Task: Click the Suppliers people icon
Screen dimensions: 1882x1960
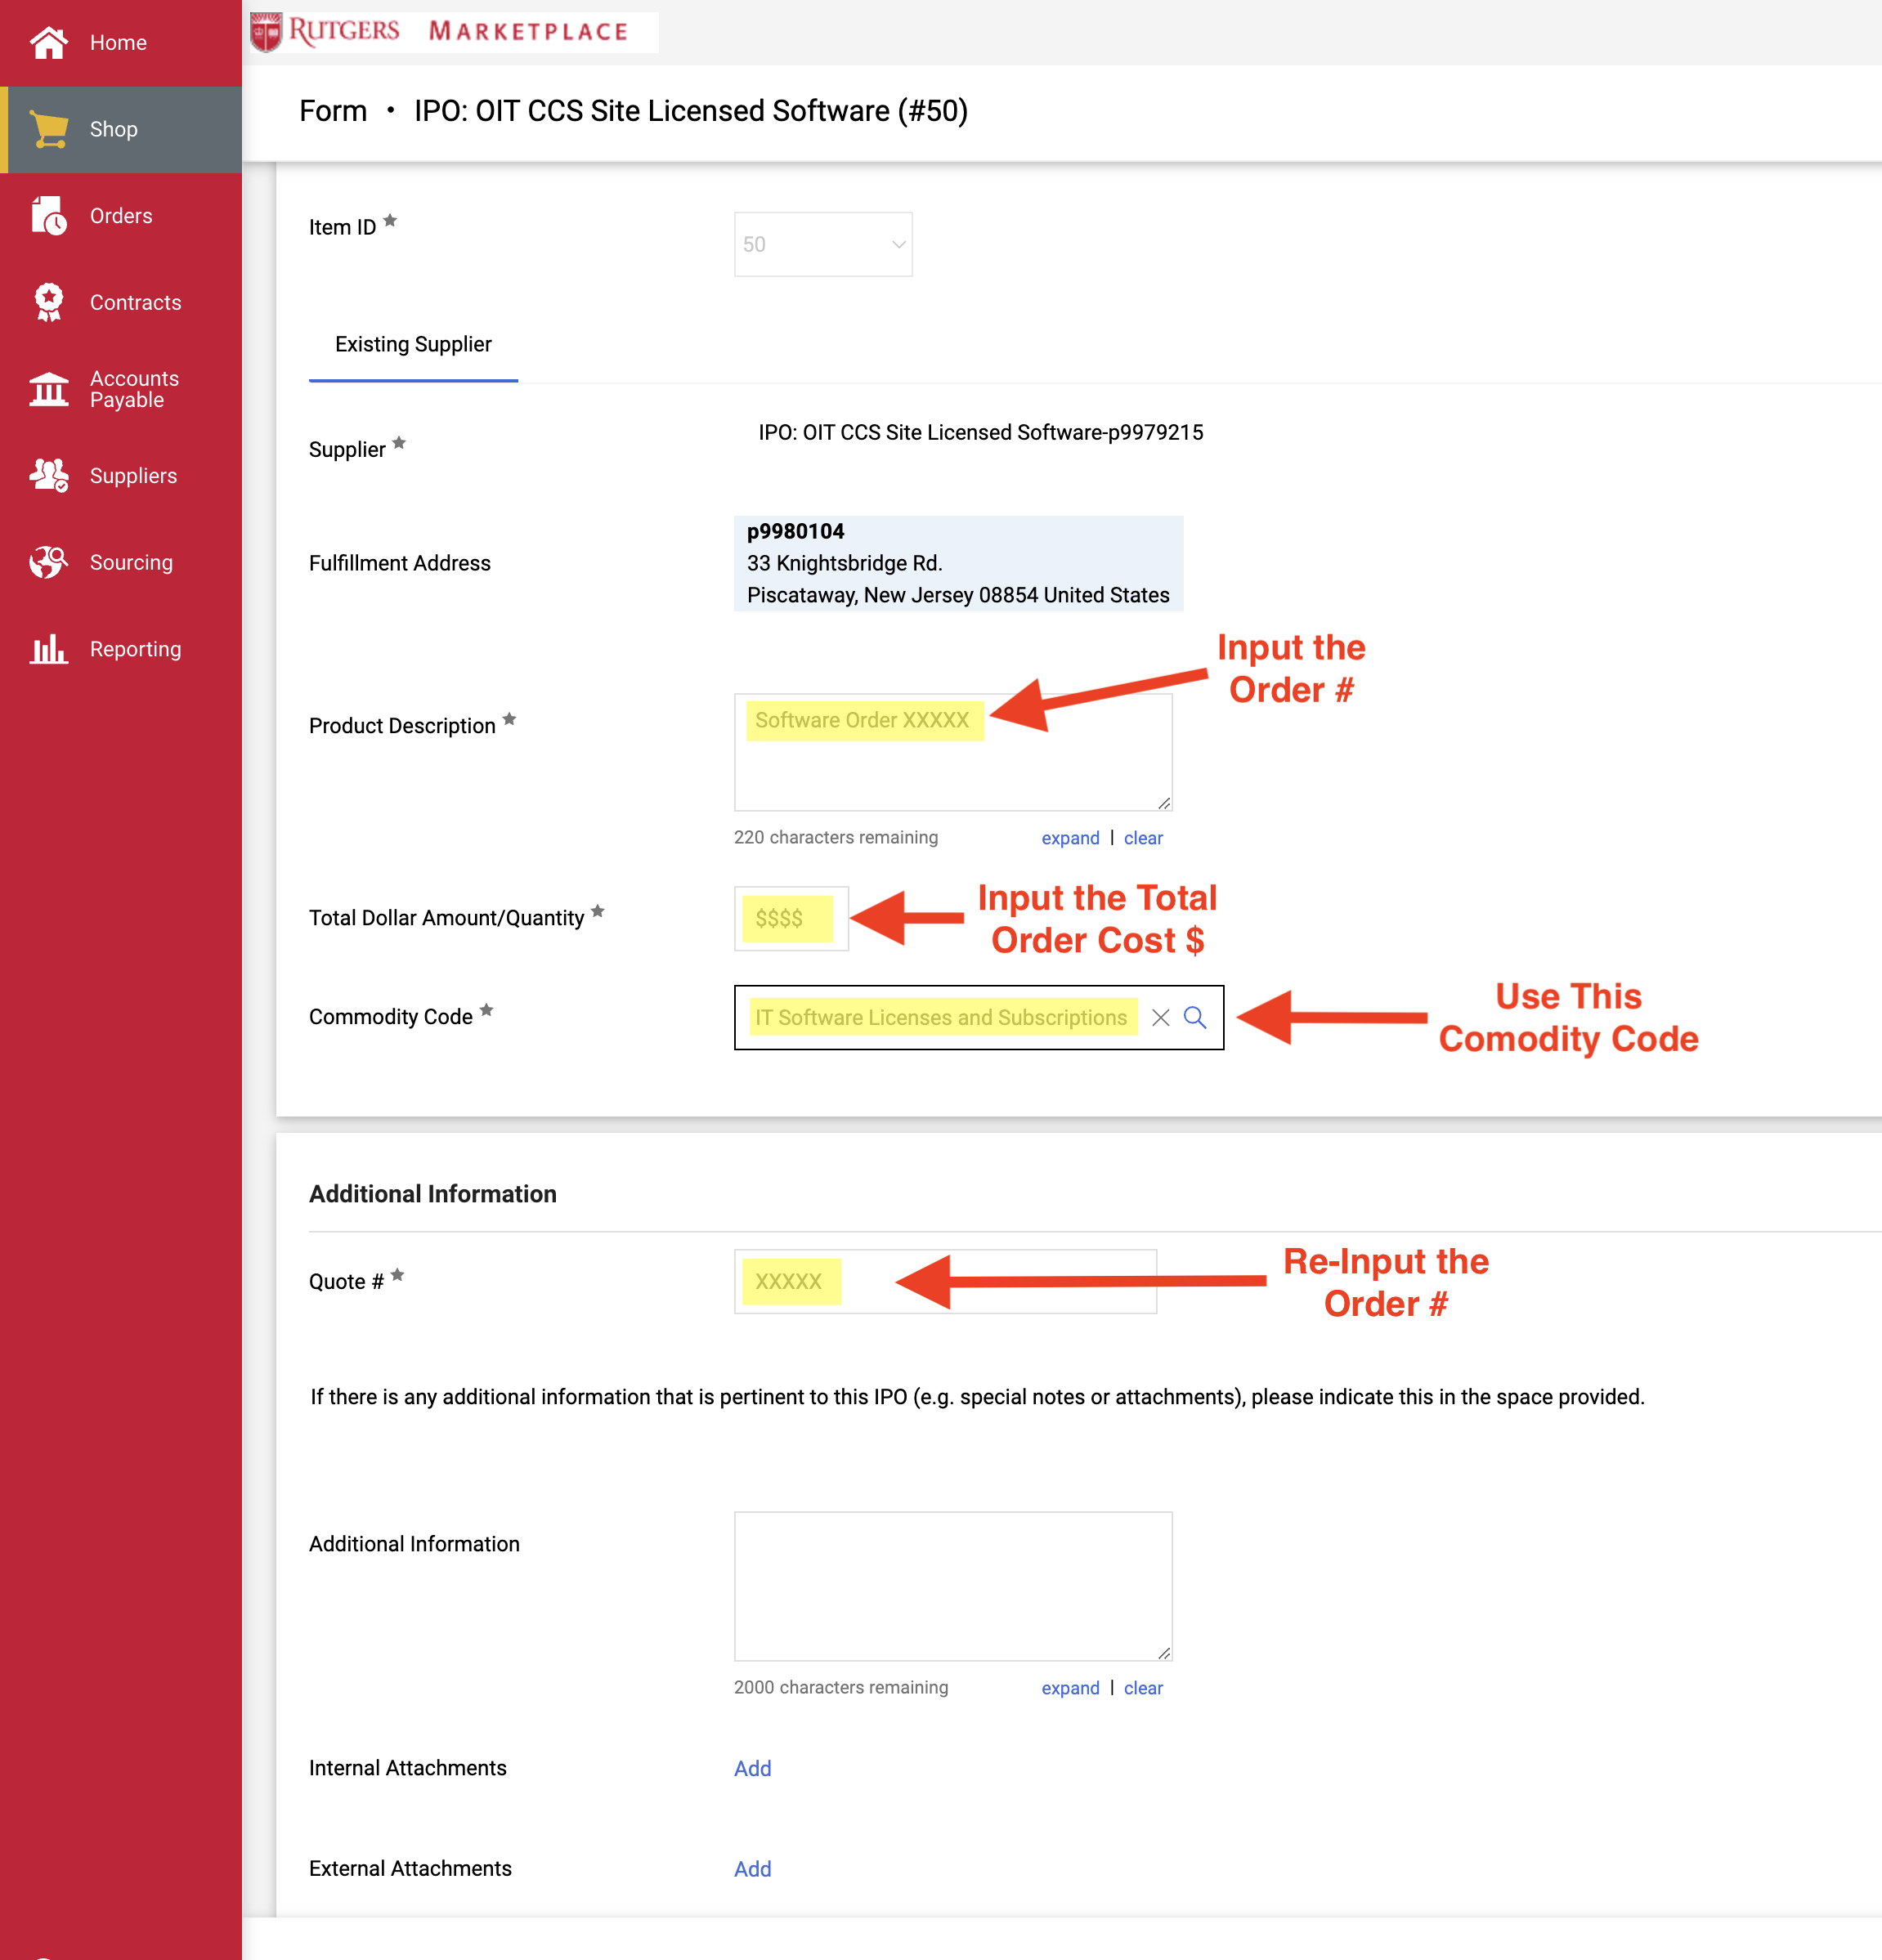Action: (48, 476)
